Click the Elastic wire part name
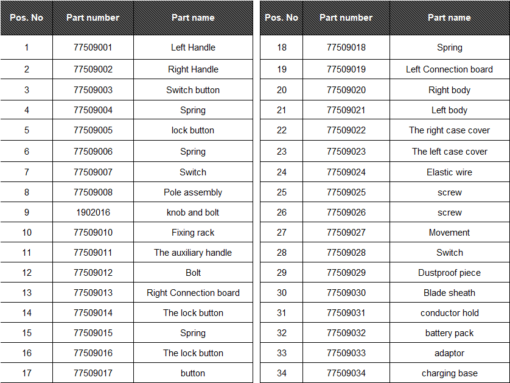 (449, 172)
